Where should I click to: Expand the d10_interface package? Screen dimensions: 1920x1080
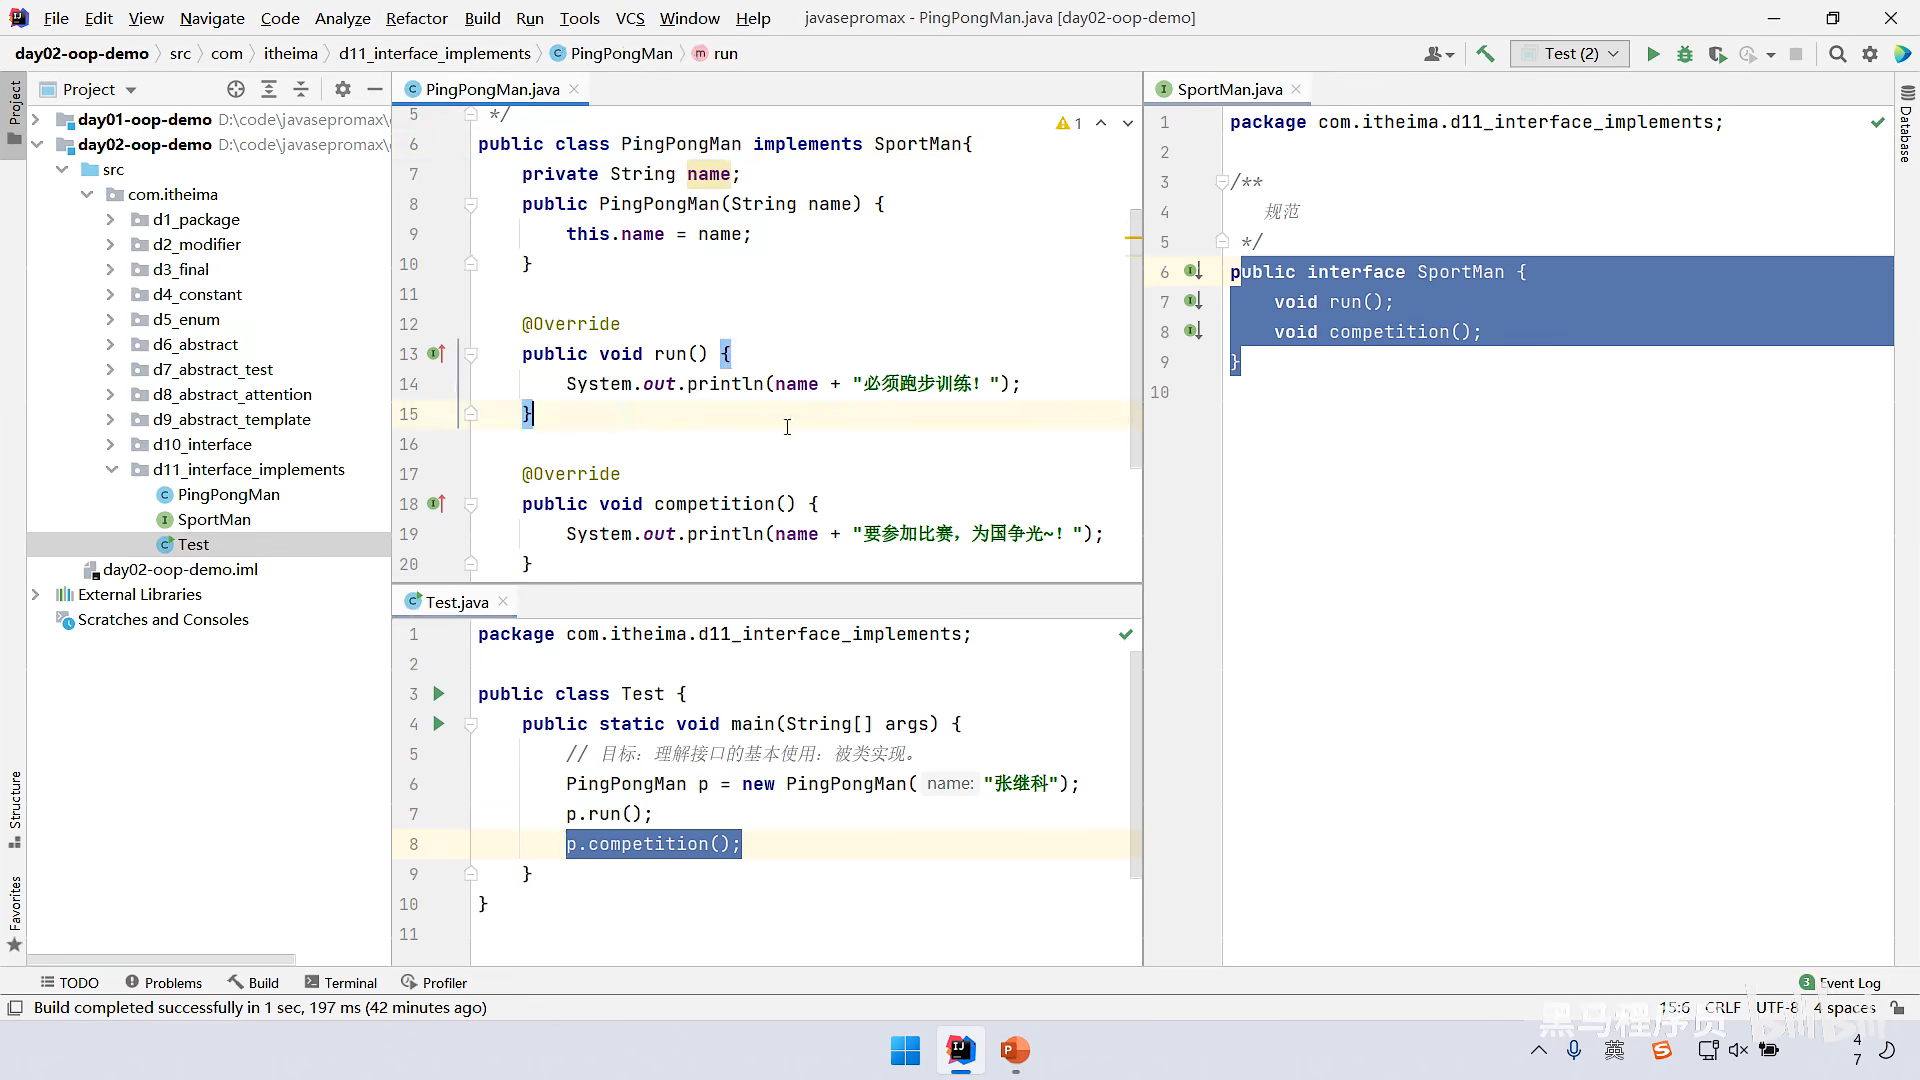tap(110, 444)
